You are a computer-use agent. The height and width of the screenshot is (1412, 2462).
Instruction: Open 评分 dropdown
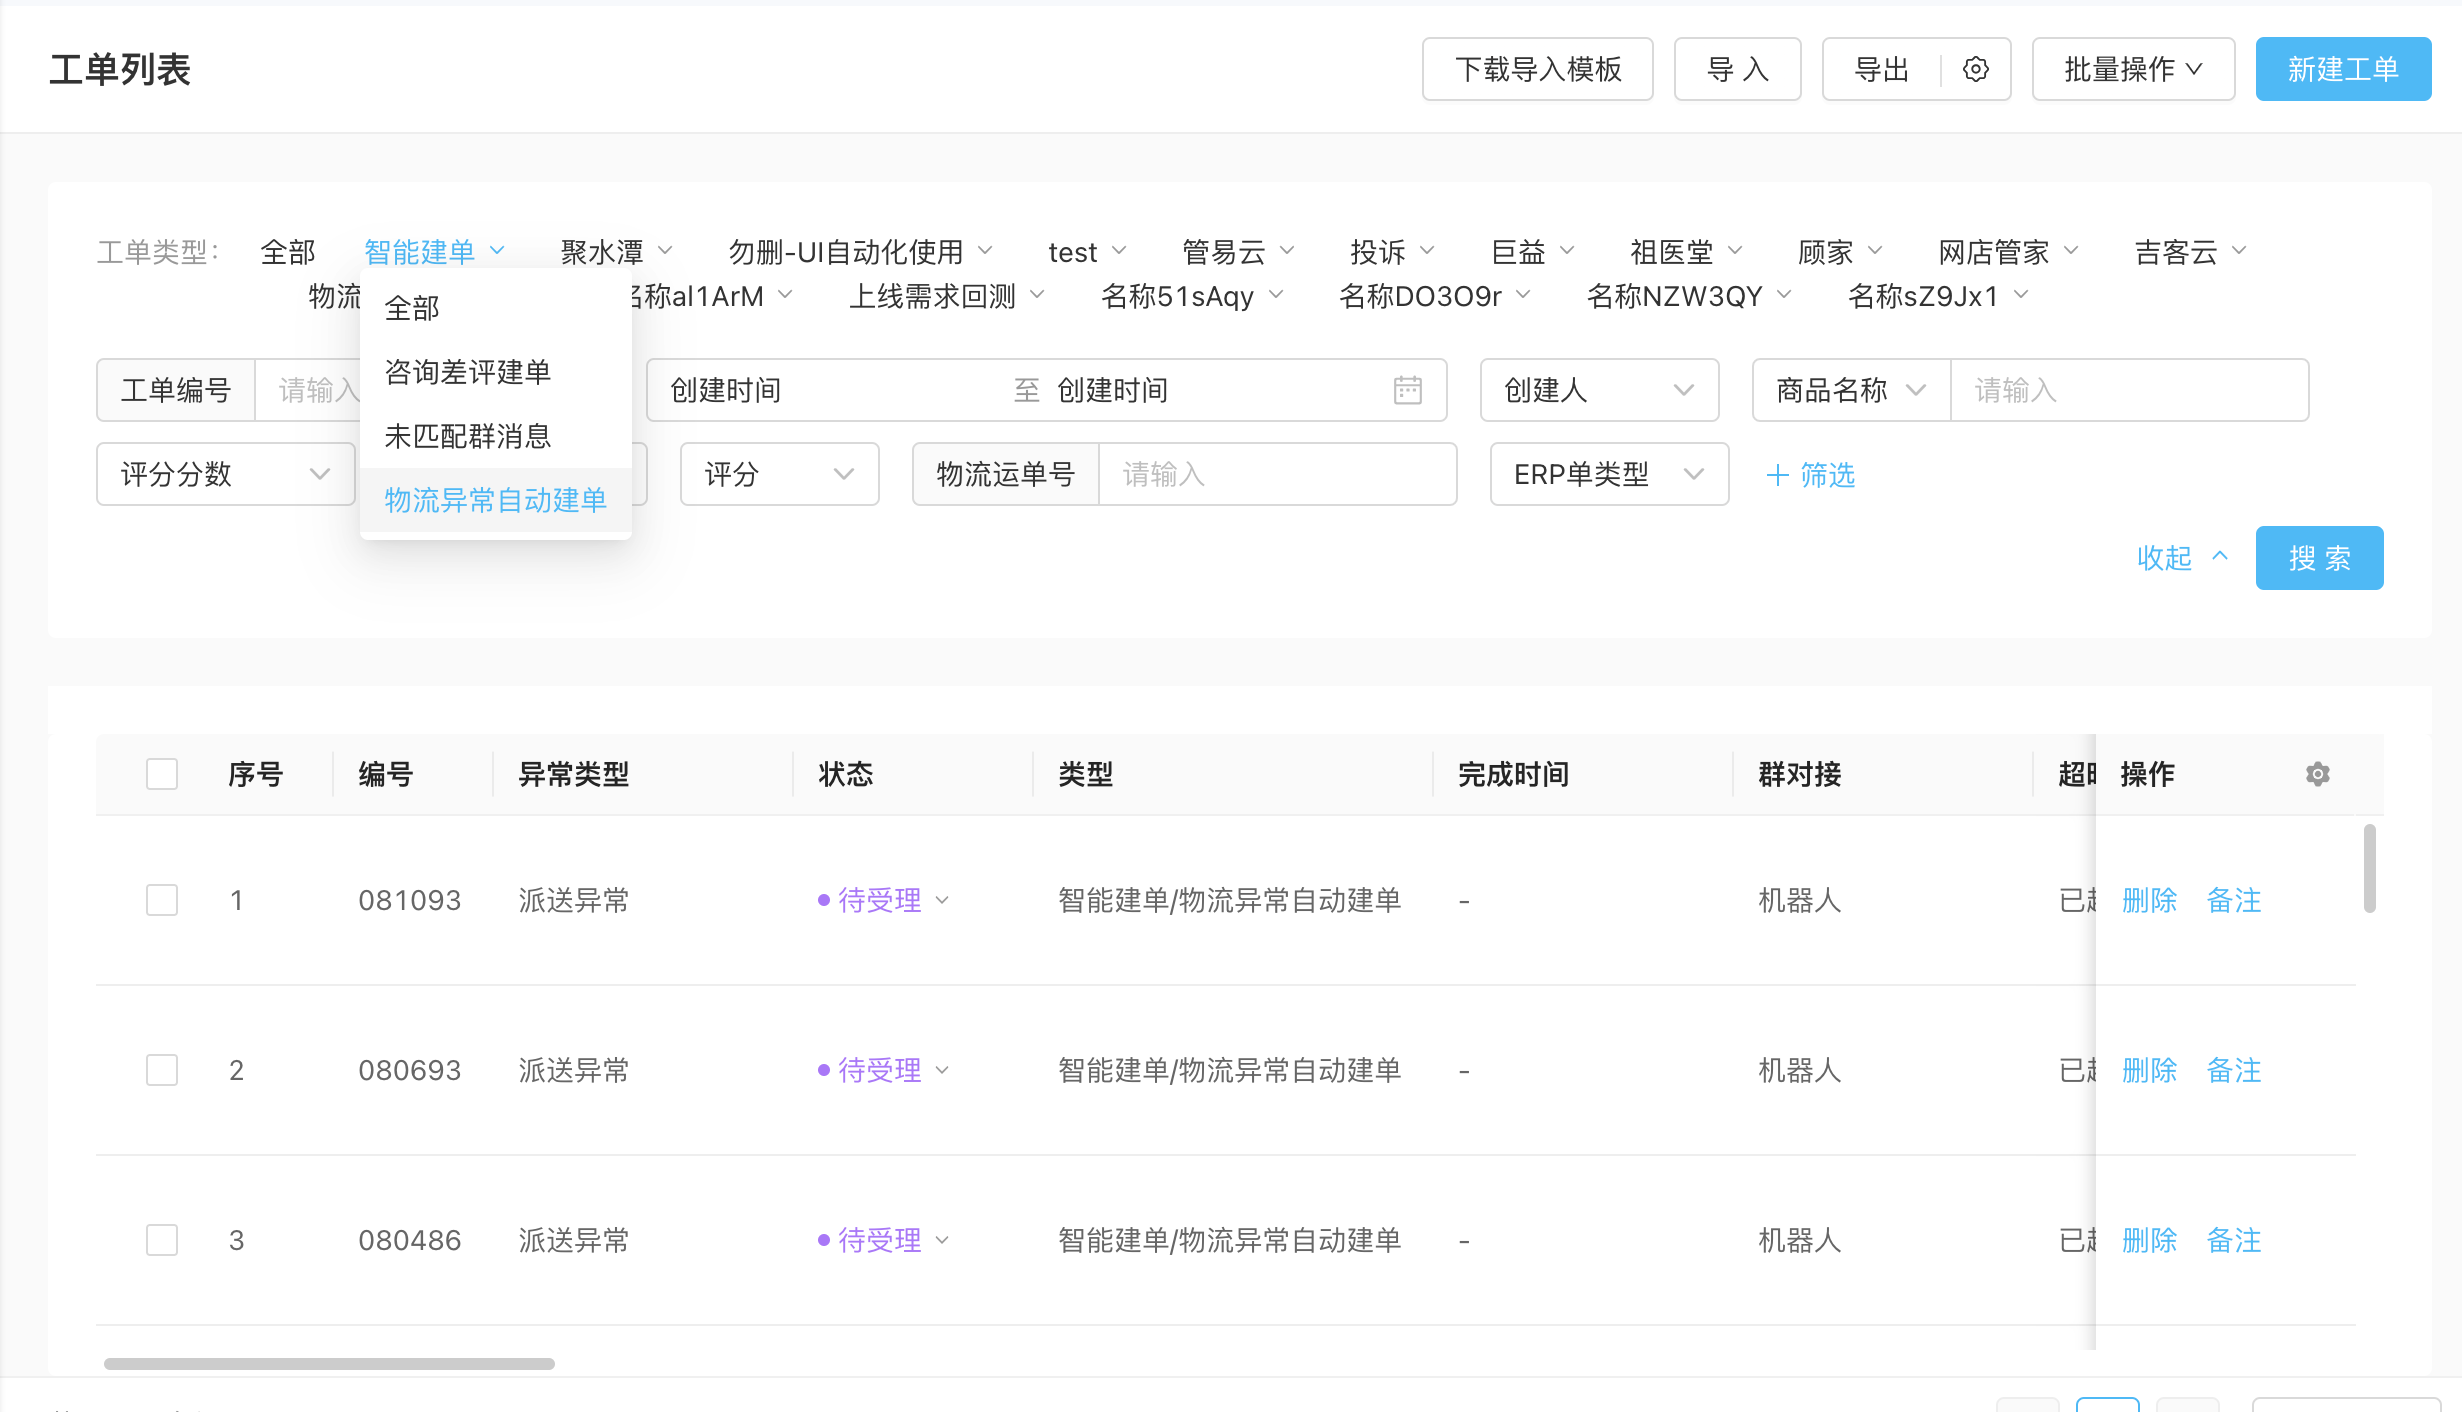click(x=779, y=474)
